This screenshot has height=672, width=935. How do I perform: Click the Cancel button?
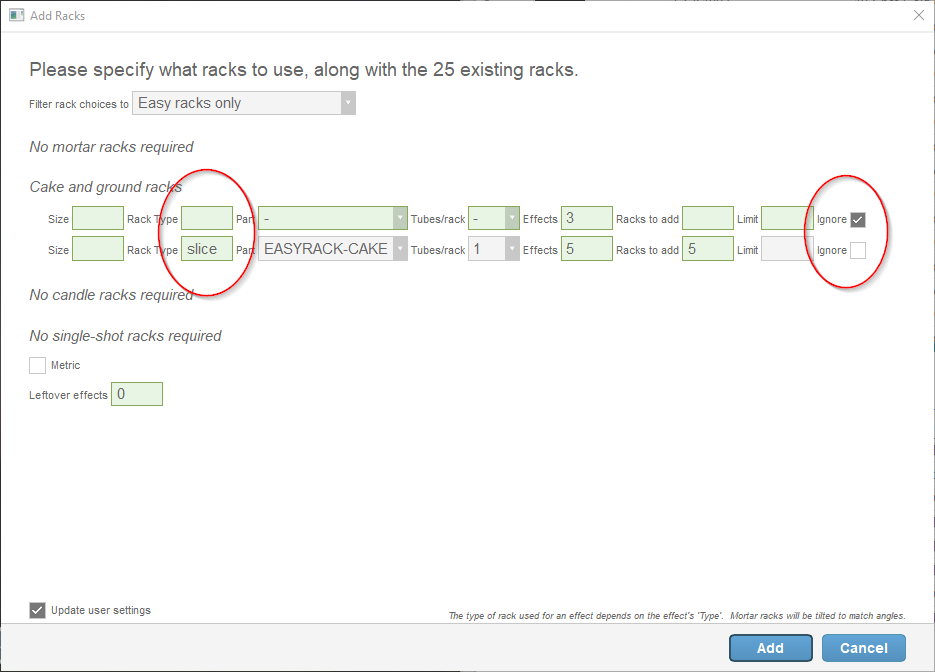point(863,647)
